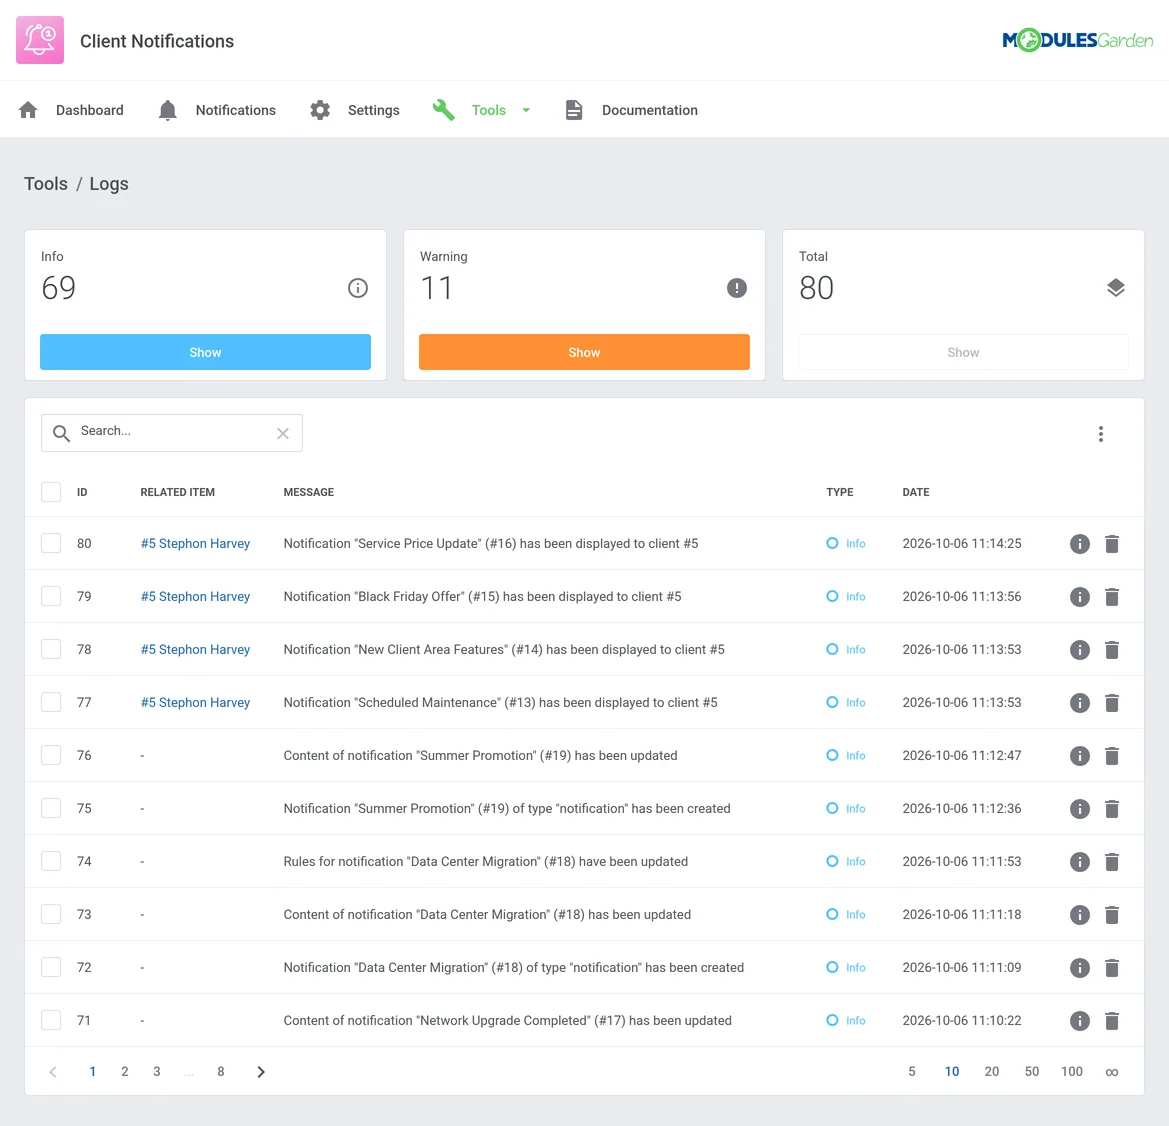Viewport: 1169px width, 1126px height.
Task: Delete log entry 79
Action: pyautogui.click(x=1112, y=597)
